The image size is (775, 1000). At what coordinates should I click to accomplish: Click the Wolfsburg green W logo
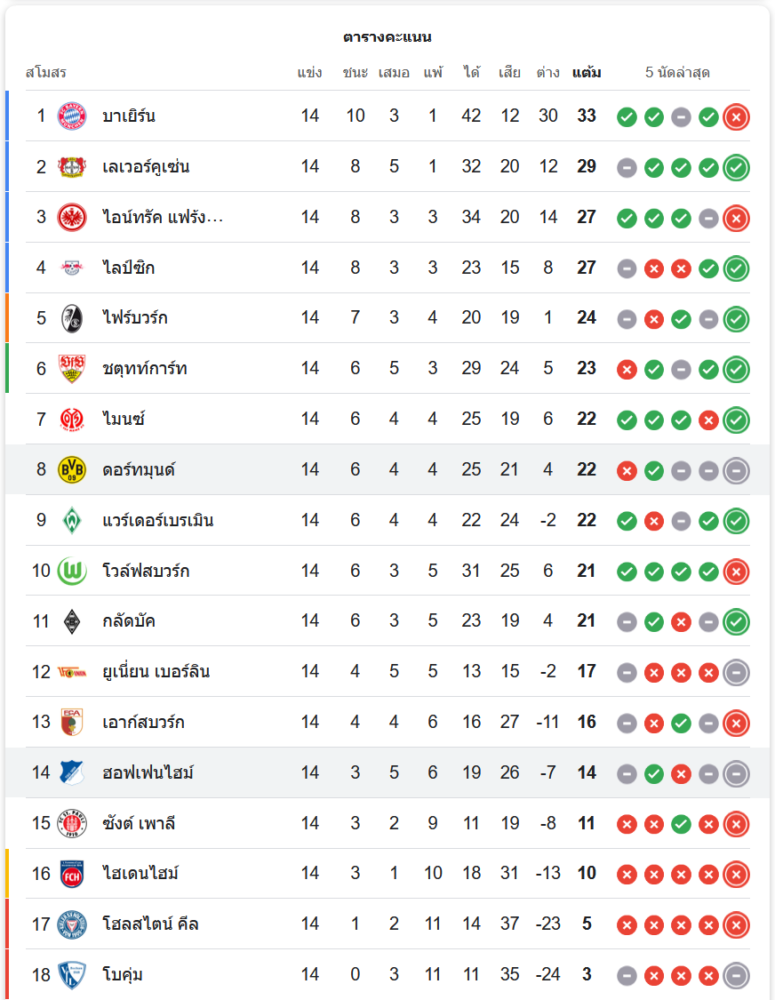[x=72, y=571]
